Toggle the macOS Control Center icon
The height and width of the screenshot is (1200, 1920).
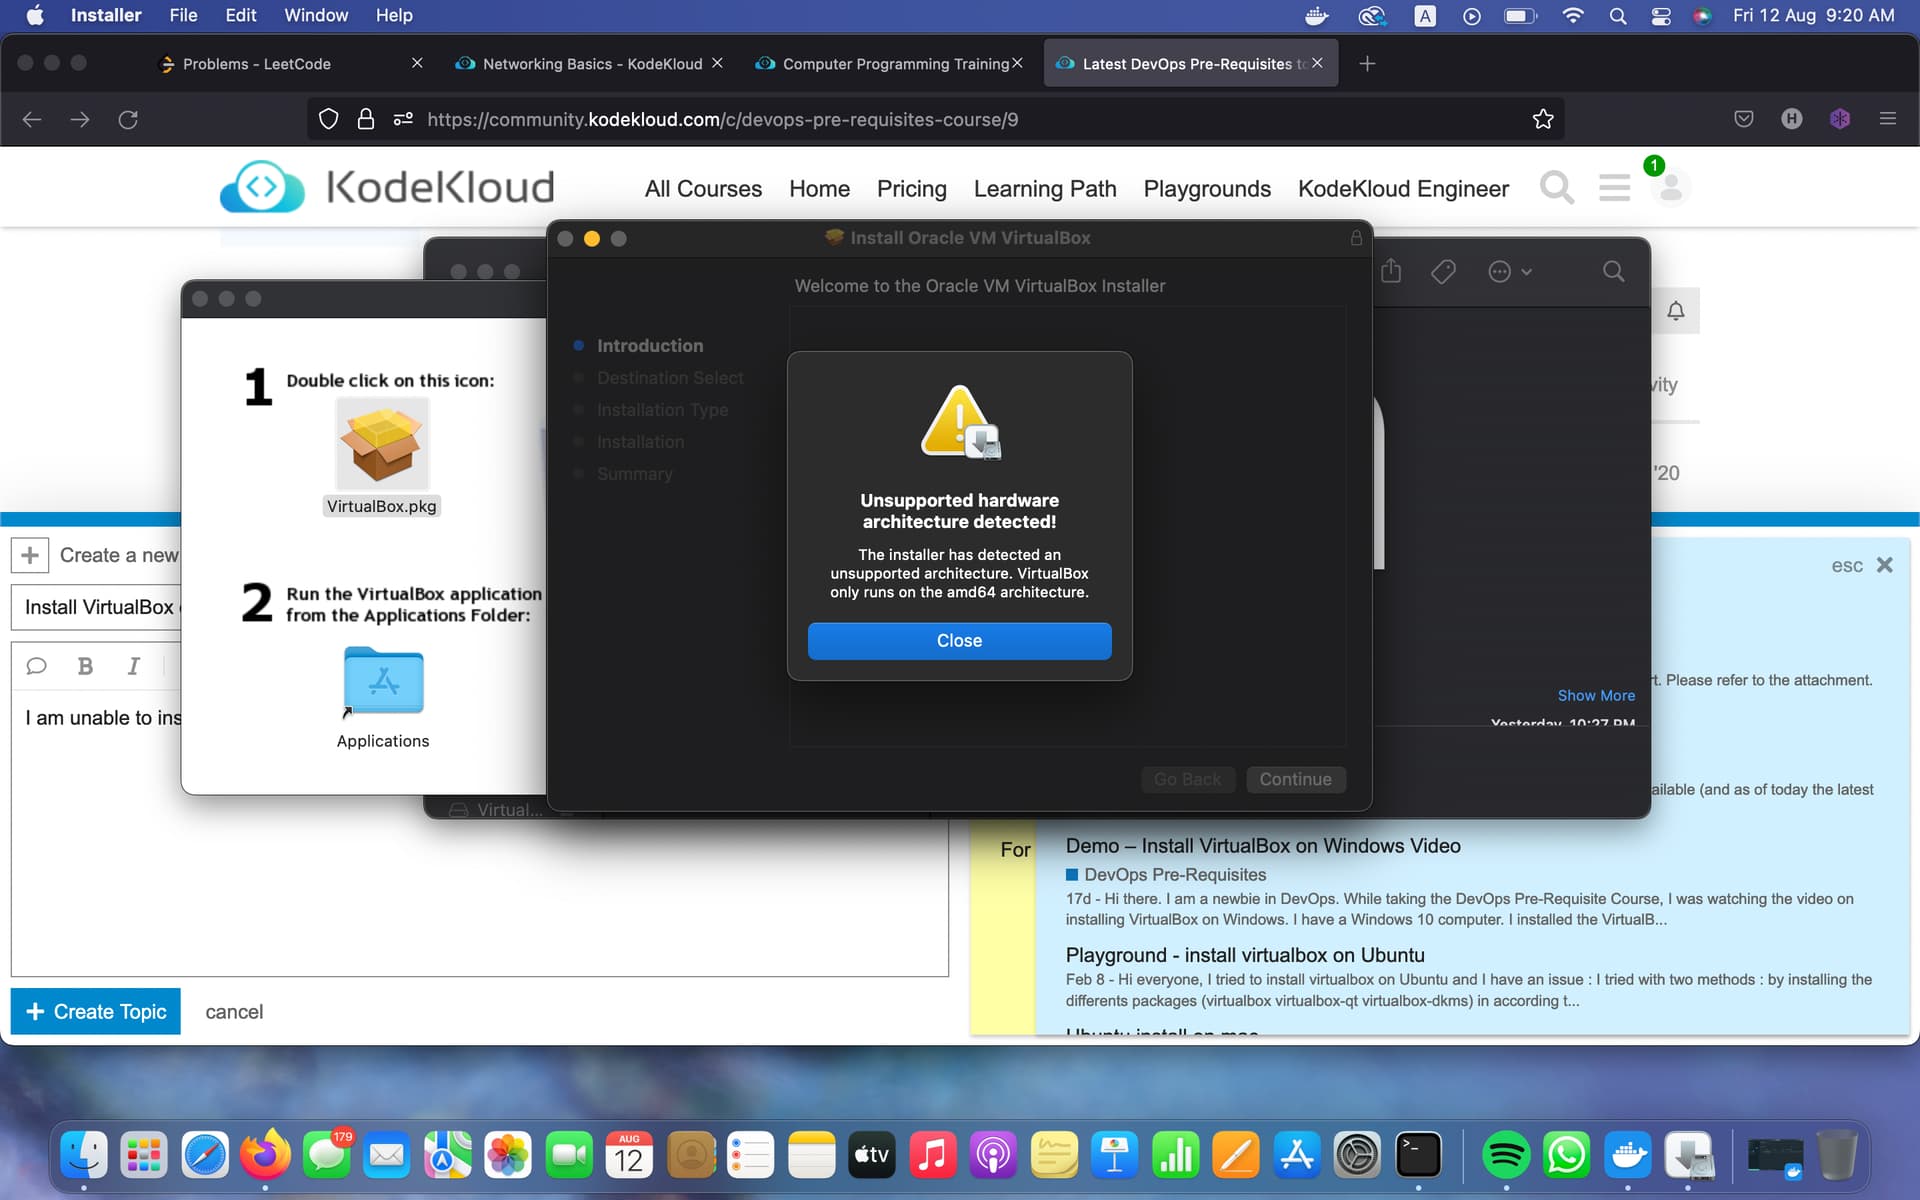click(x=1661, y=15)
